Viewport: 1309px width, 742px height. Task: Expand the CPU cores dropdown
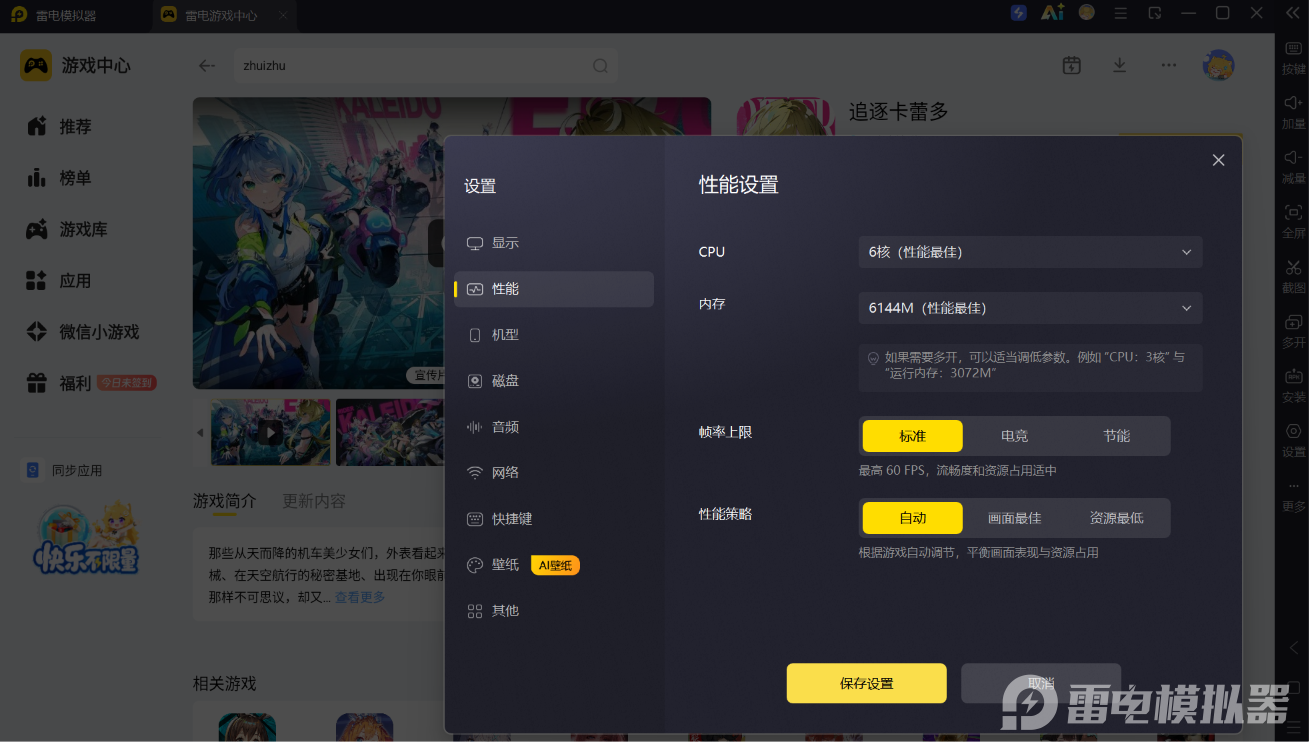click(1030, 252)
